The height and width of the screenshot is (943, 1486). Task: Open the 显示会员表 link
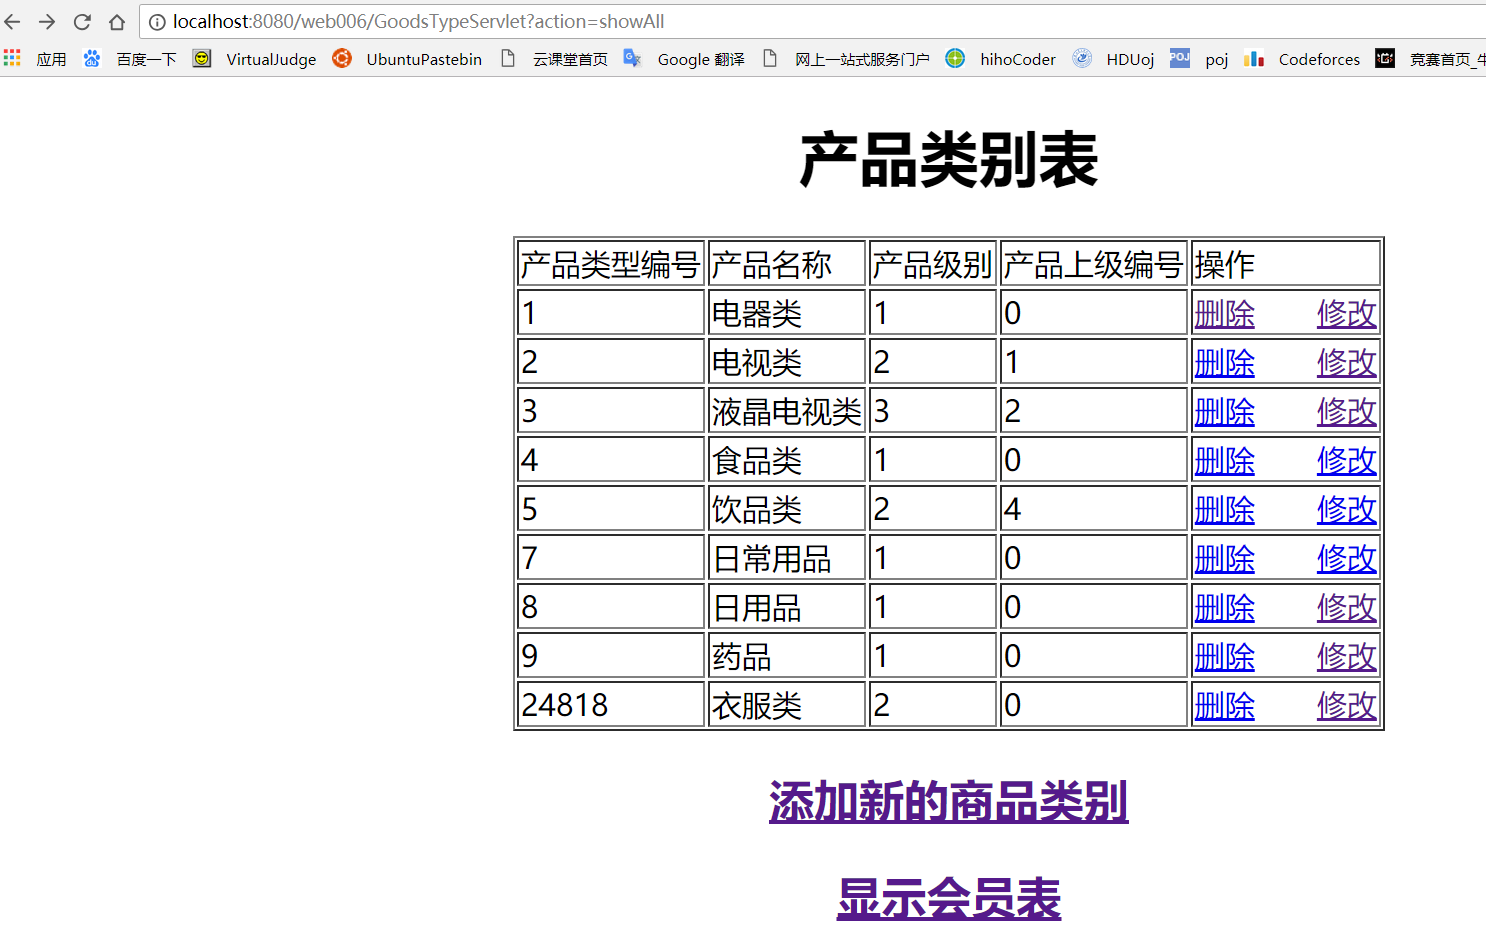949,899
